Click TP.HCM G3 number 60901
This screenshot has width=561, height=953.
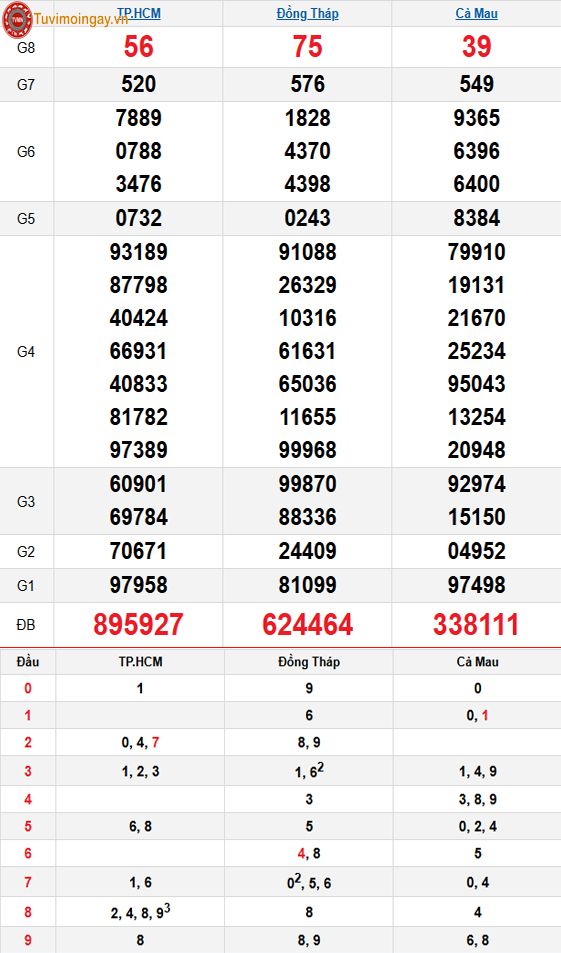[139, 484]
